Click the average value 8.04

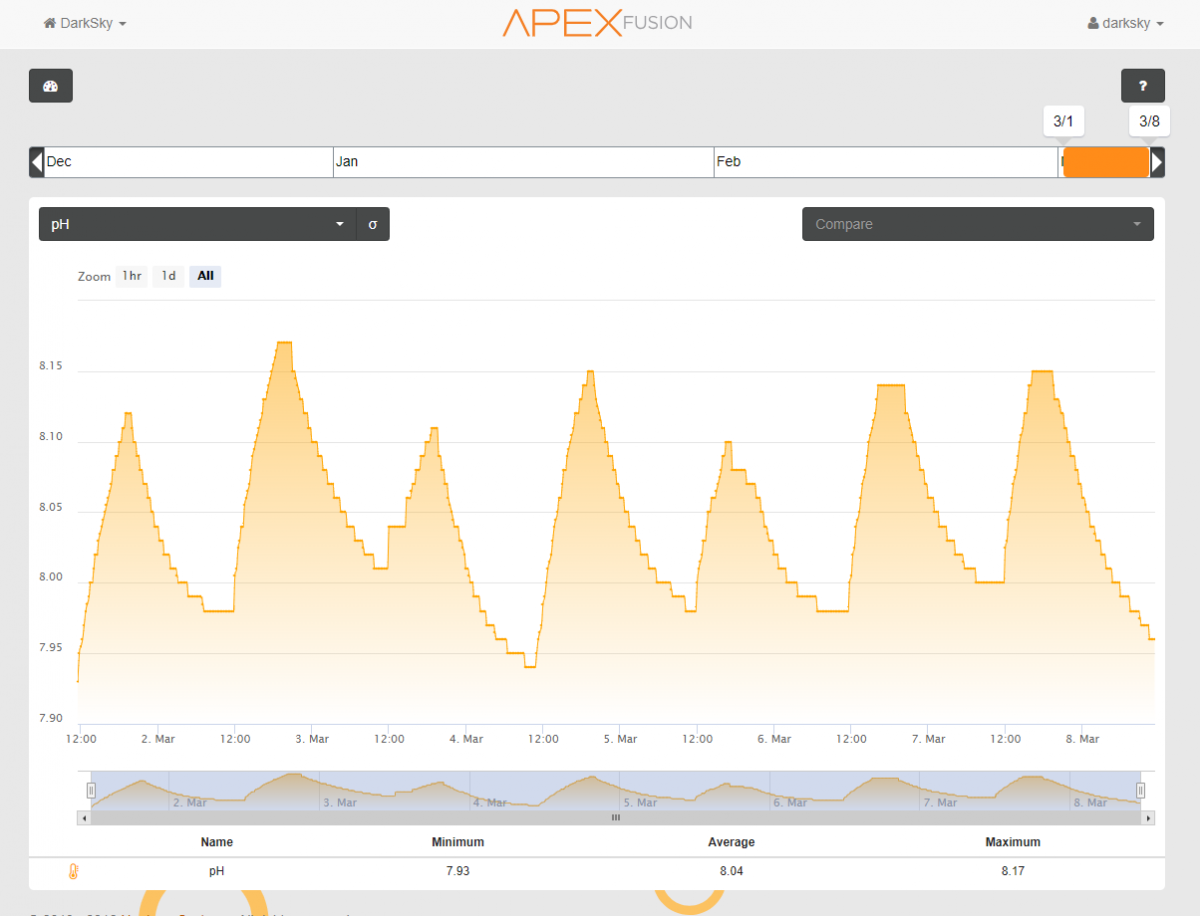click(x=731, y=871)
